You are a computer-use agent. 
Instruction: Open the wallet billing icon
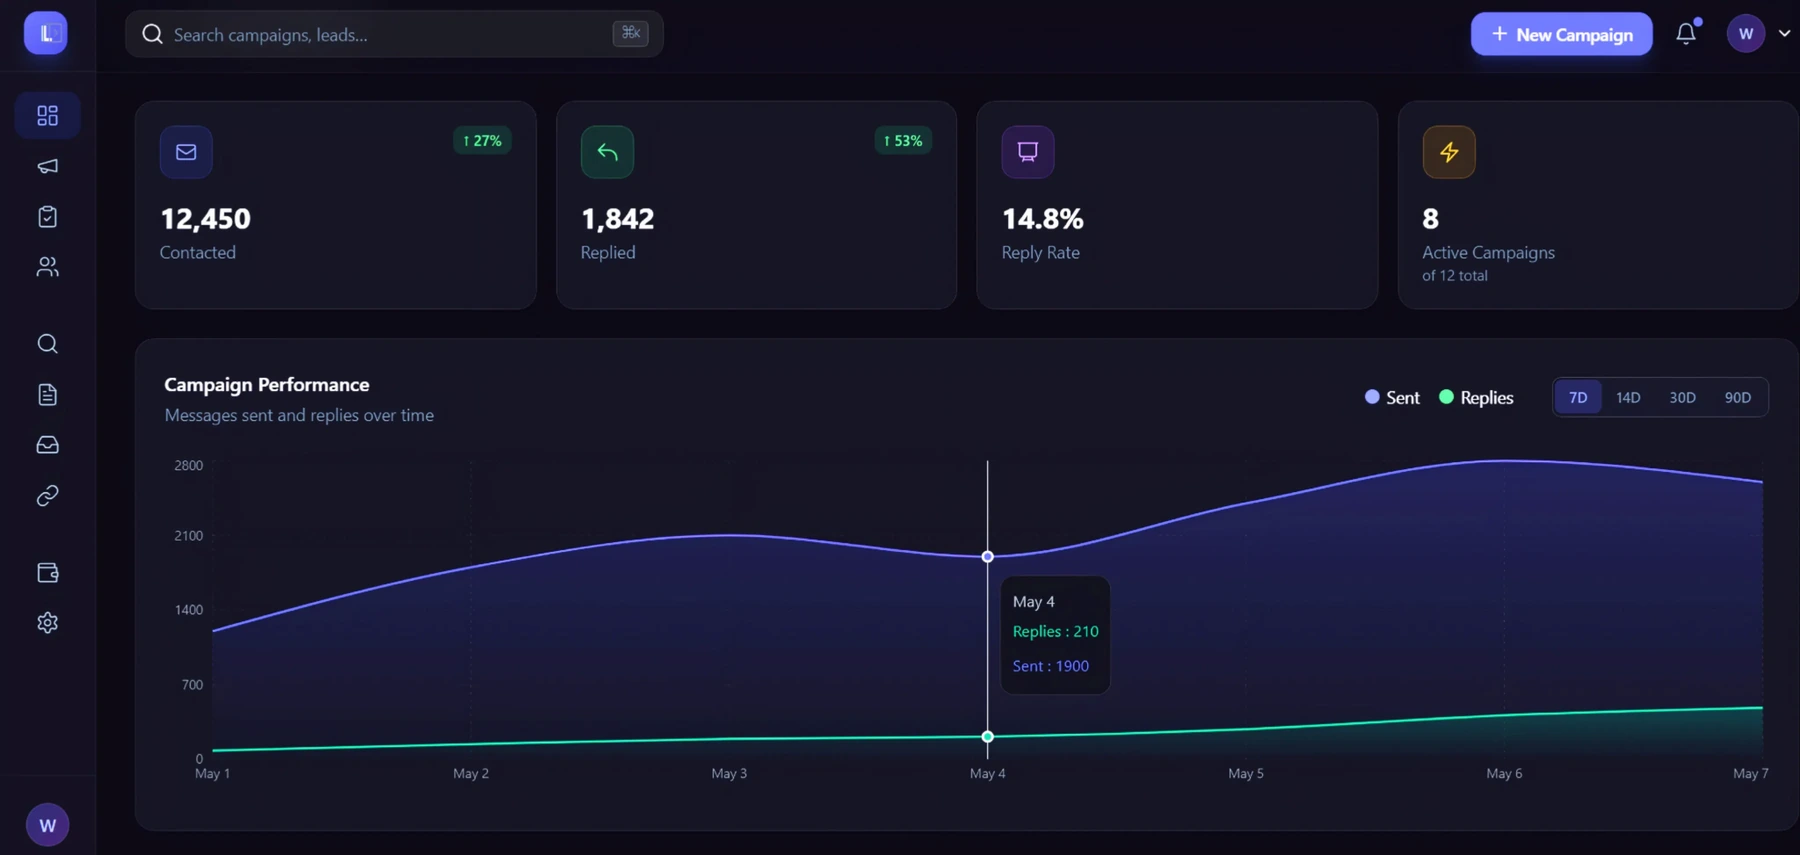click(47, 573)
